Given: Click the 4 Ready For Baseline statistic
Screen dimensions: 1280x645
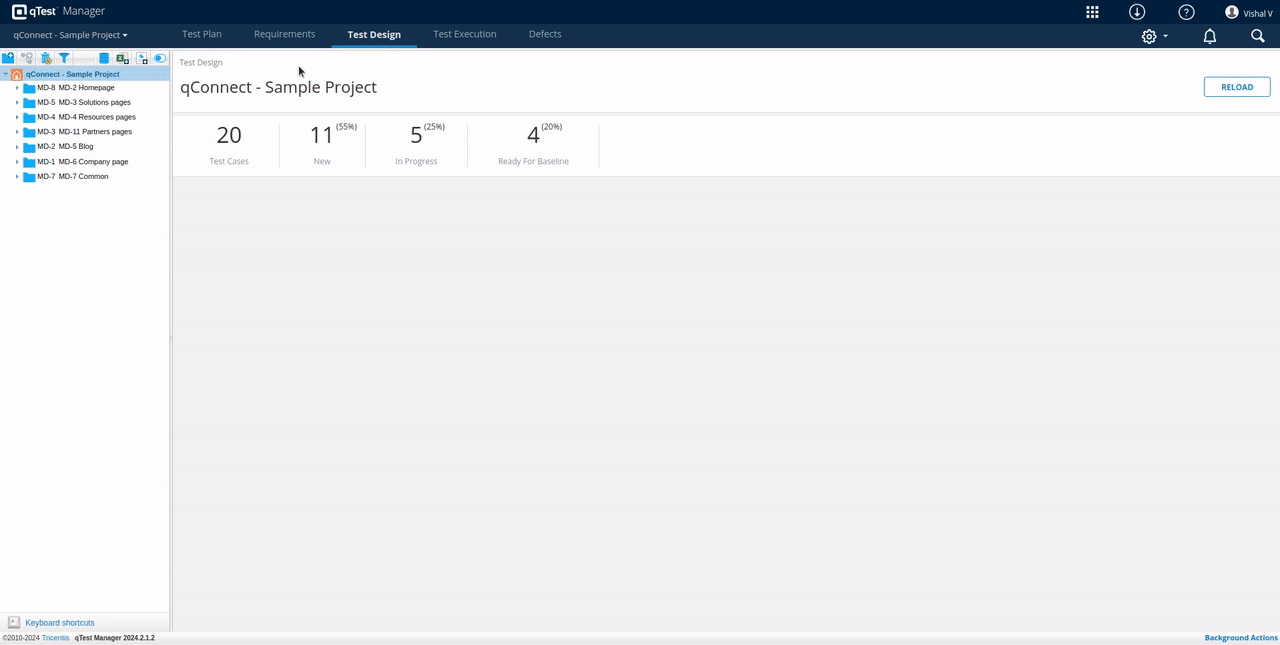Looking at the screenshot, I should click(x=533, y=145).
